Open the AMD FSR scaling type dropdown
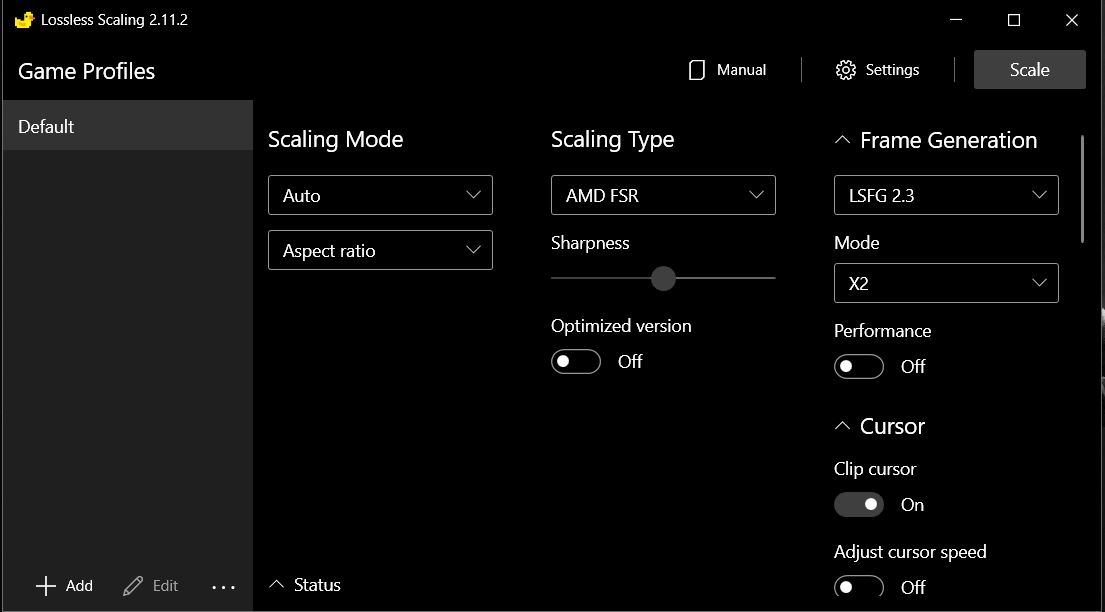The width and height of the screenshot is (1105, 612). [x=663, y=195]
